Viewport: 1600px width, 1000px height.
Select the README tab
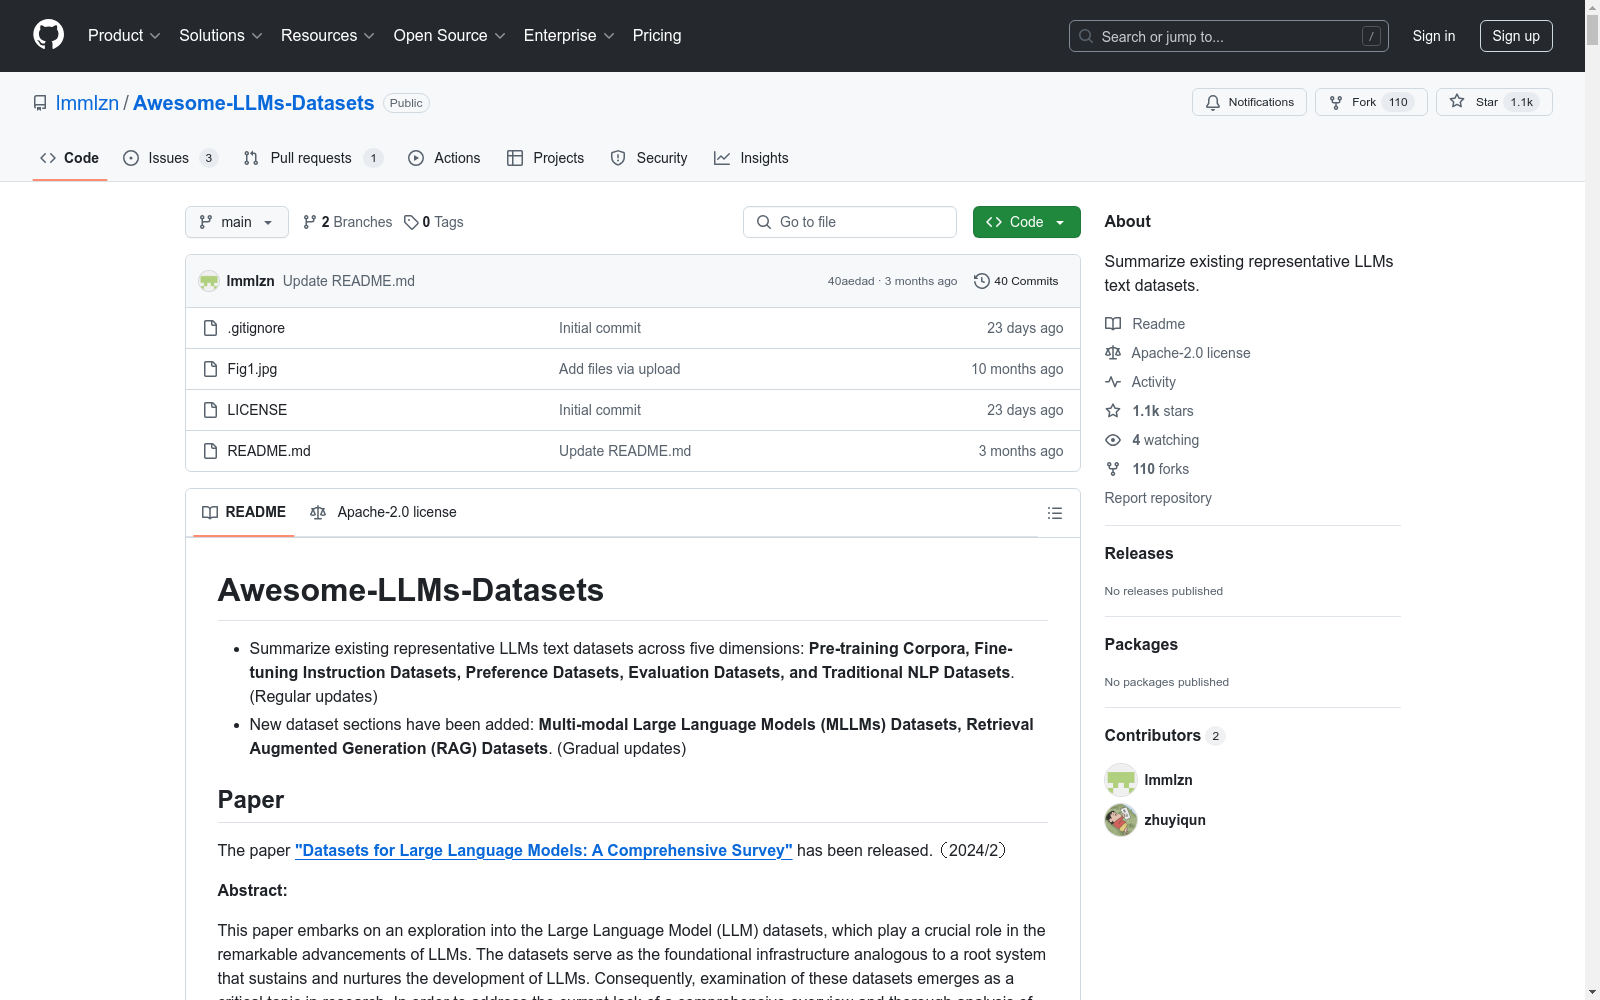pyautogui.click(x=244, y=512)
